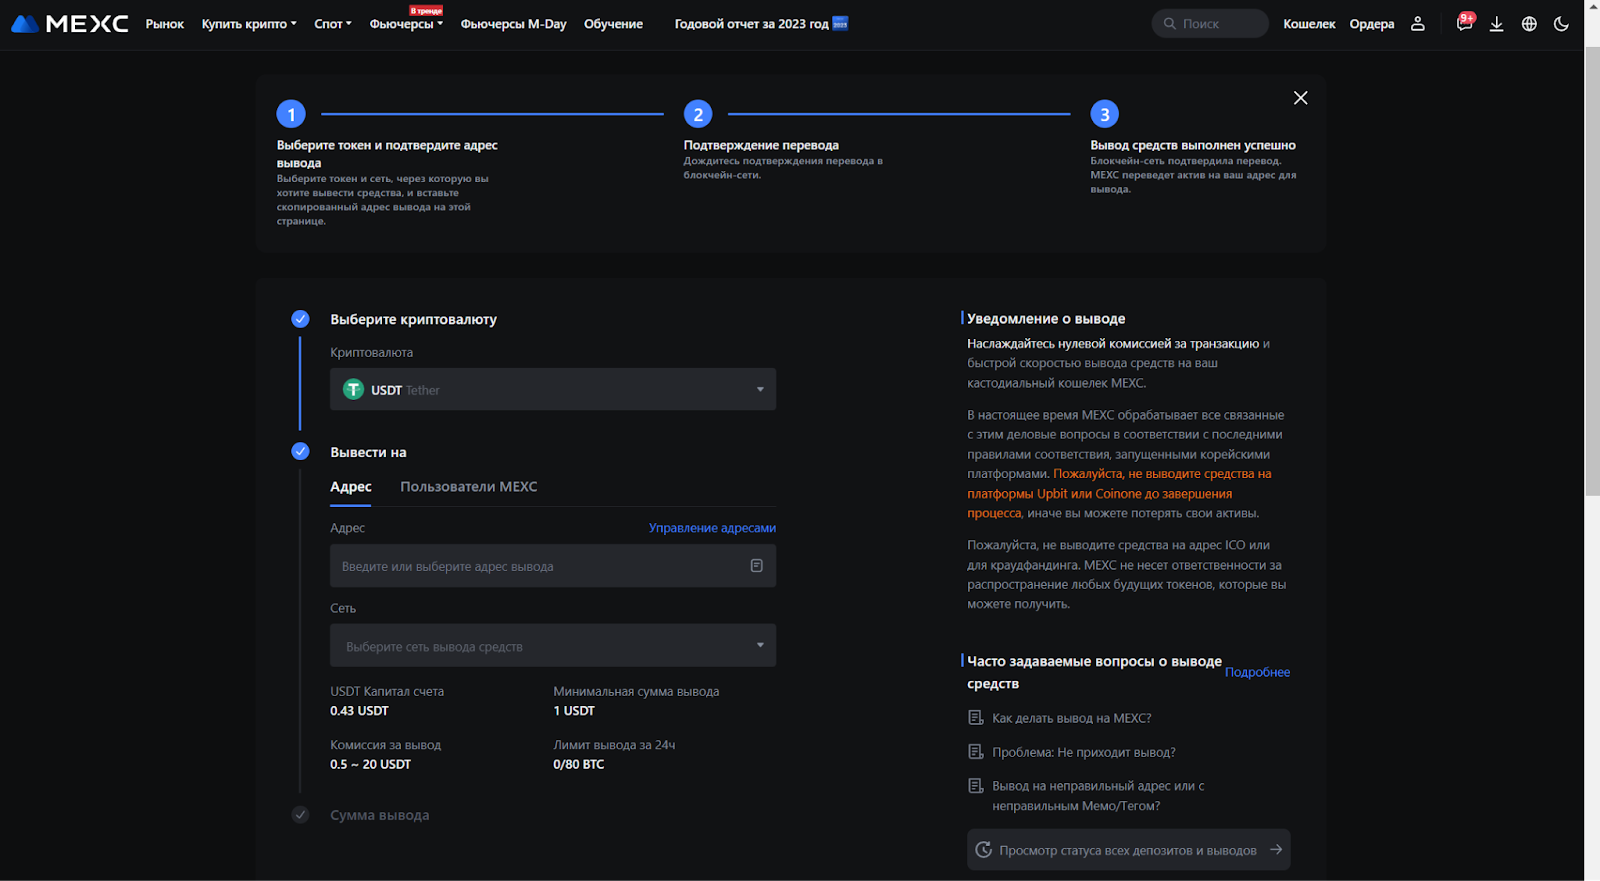Click the top search box
1600x881 pixels.
pos(1210,24)
